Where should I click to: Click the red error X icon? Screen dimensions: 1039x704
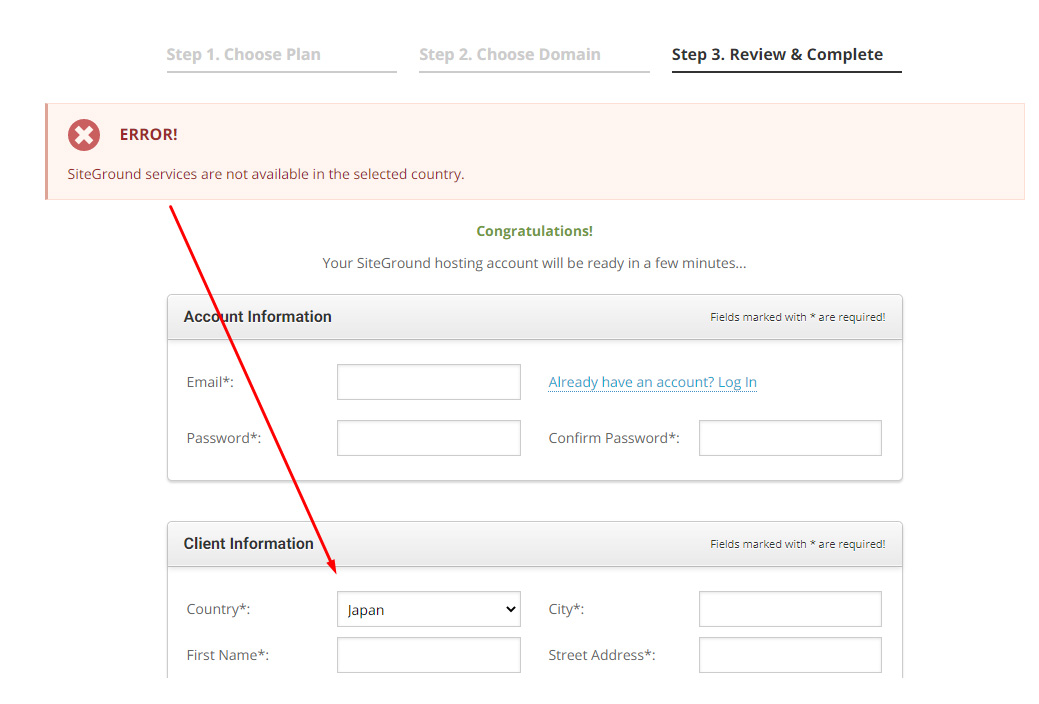click(84, 135)
